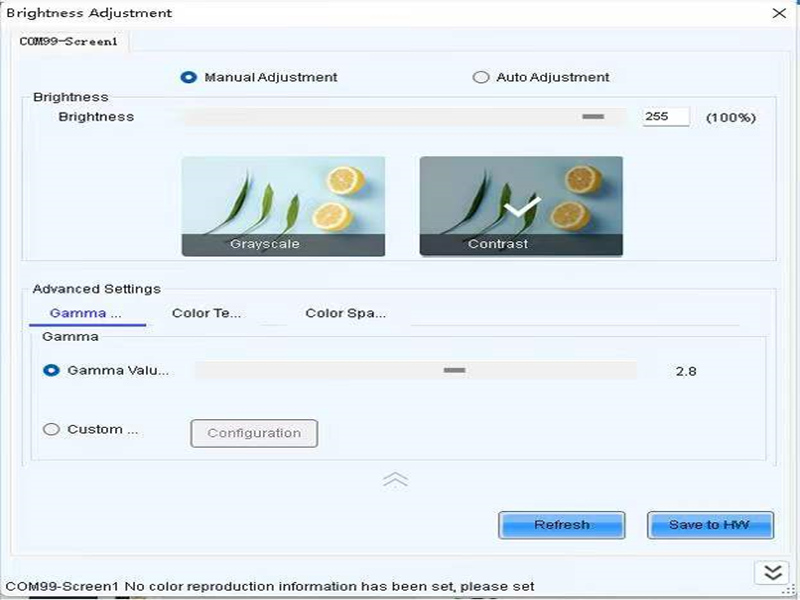The image size is (800, 600).
Task: Collapse Advanced Settings with the double up chevron
Action: click(x=395, y=480)
